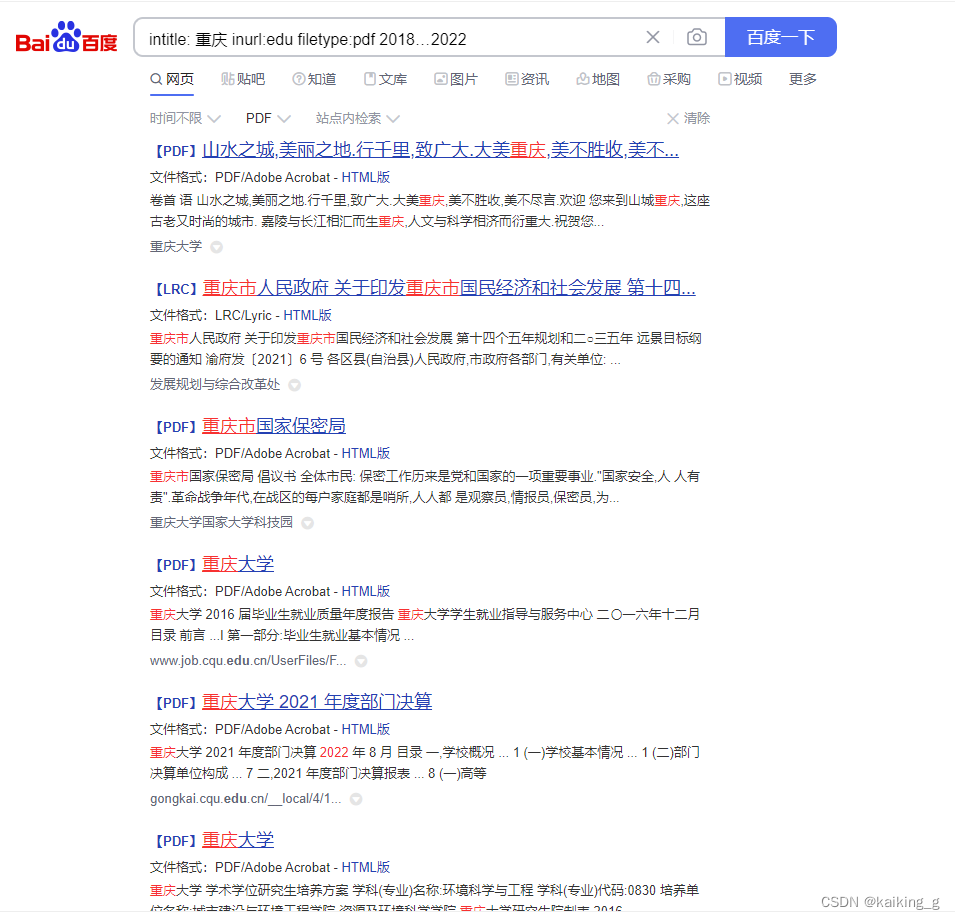Image resolution: width=955 pixels, height=919 pixels.
Task: Click 清除 to clear filters
Action: [x=689, y=118]
